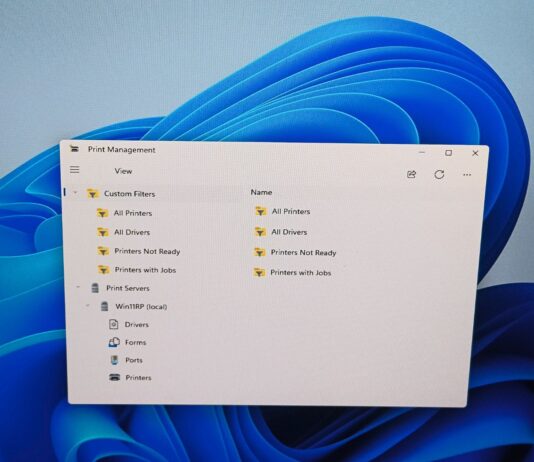534x462 pixels.
Task: Select All Drivers in the left tree
Action: tap(132, 232)
